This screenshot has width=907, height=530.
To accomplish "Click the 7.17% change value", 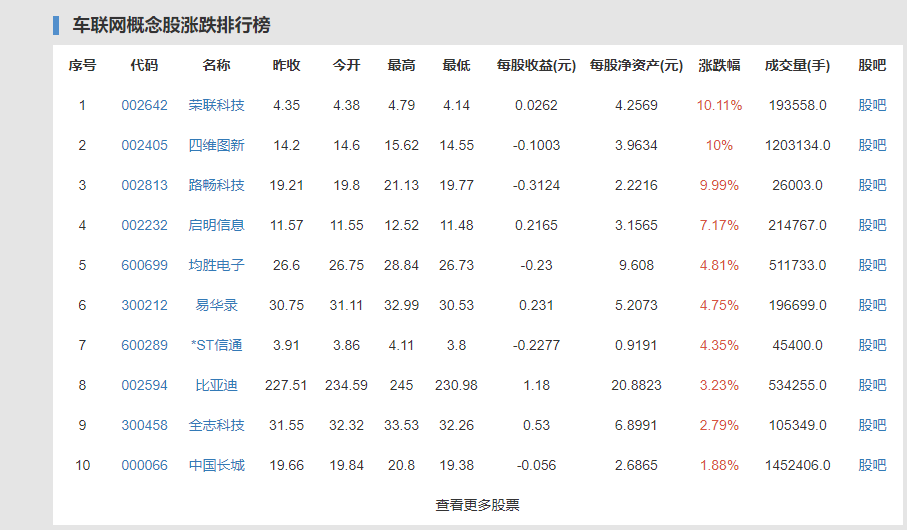I will (719, 225).
